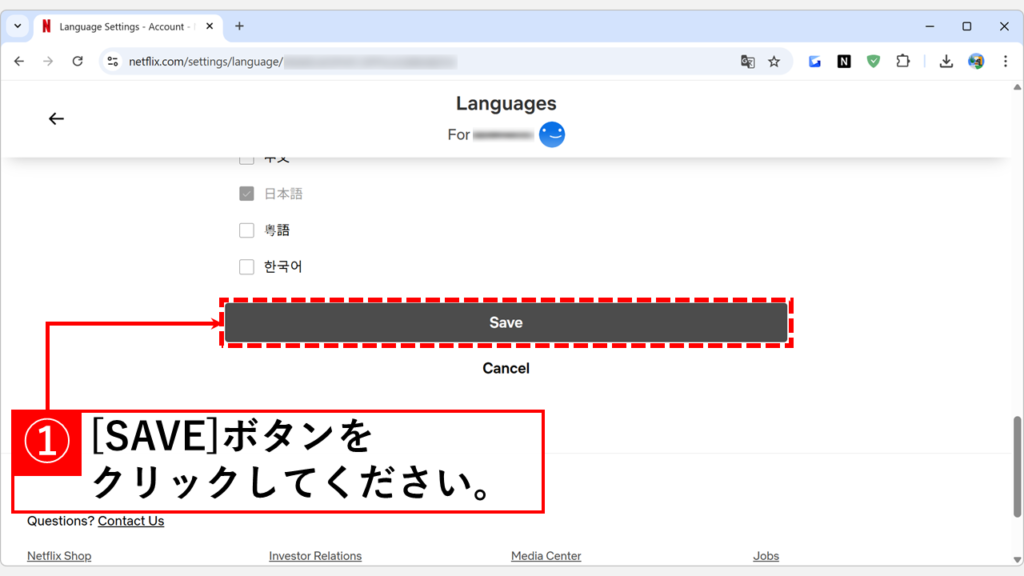Image resolution: width=1024 pixels, height=576 pixels.
Task: Open the Media Center link
Action: [546, 556]
